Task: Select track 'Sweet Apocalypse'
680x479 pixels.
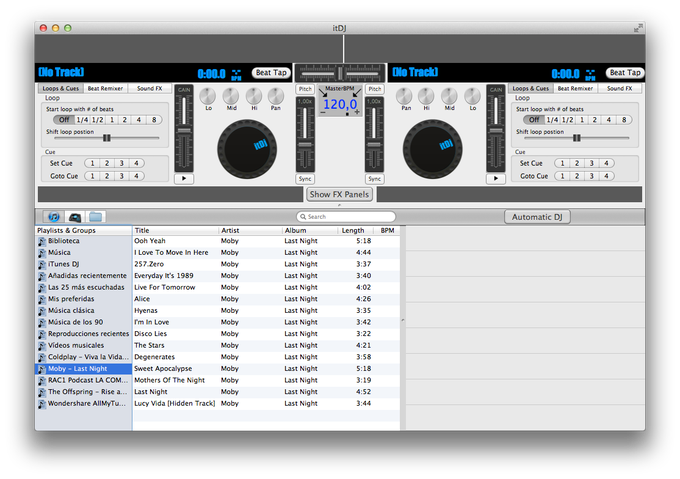Action: [266, 368]
